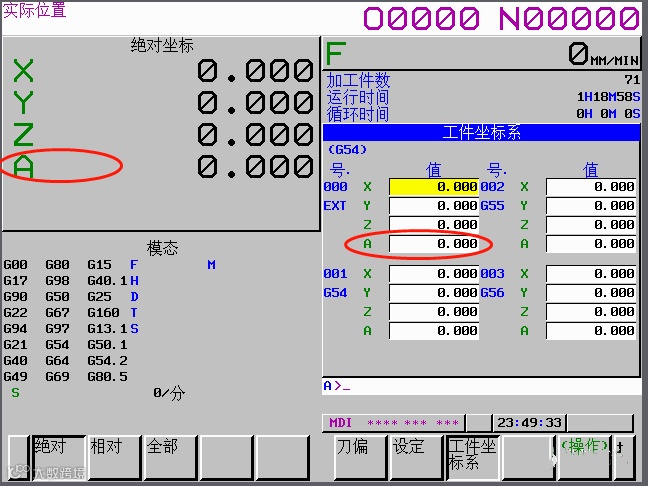Image resolution: width=648 pixels, height=486 pixels.
Task: Select the G55 Z offset value field
Action: coord(591,225)
